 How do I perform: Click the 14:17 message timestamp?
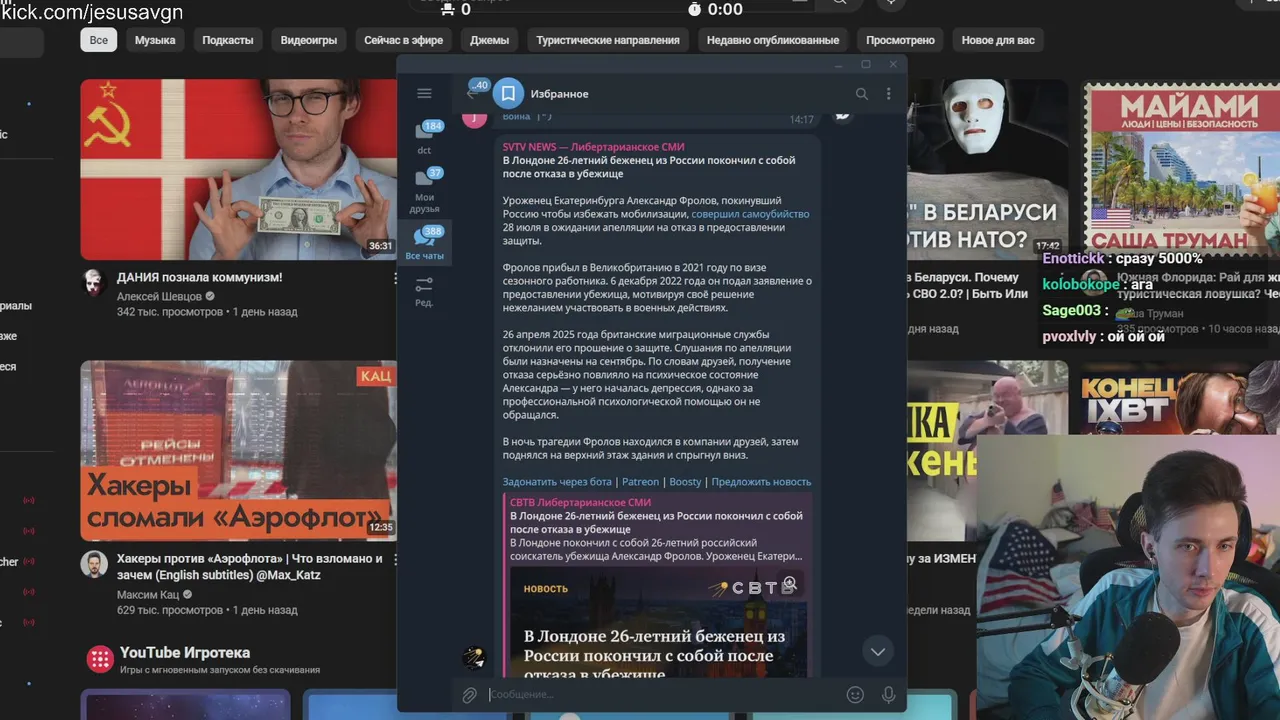click(x=801, y=119)
